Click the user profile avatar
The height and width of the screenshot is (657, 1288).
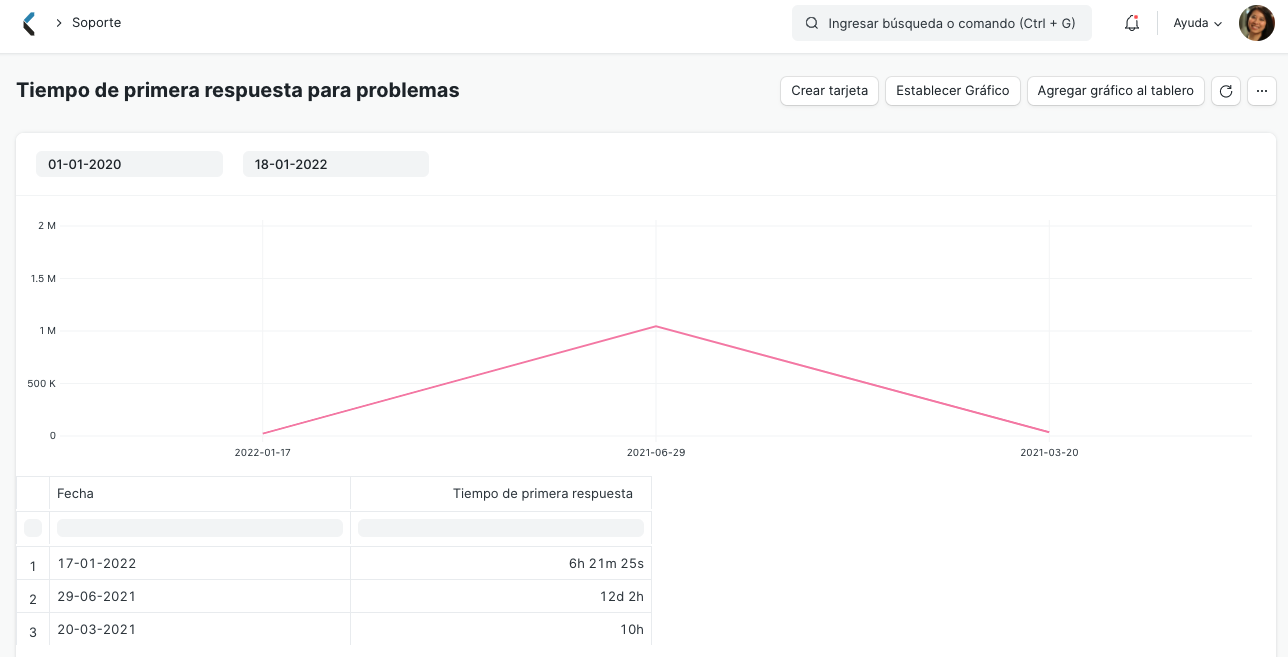click(x=1256, y=22)
